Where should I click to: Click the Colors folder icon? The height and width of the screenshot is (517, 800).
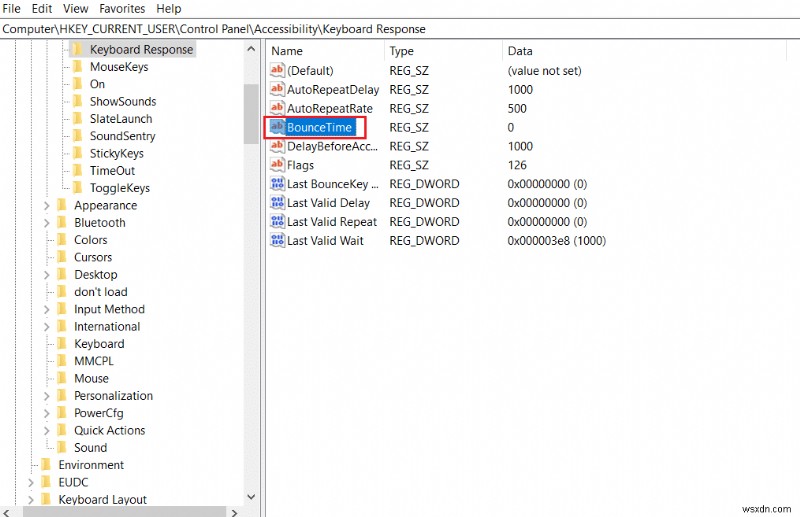tap(61, 240)
